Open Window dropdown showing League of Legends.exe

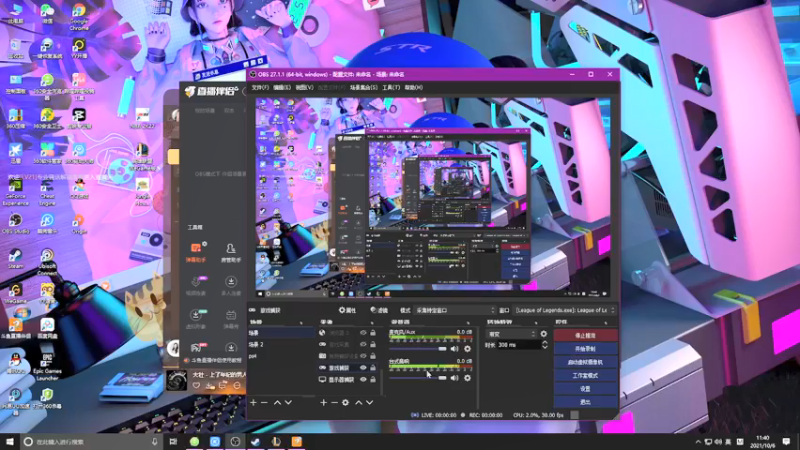coord(565,310)
